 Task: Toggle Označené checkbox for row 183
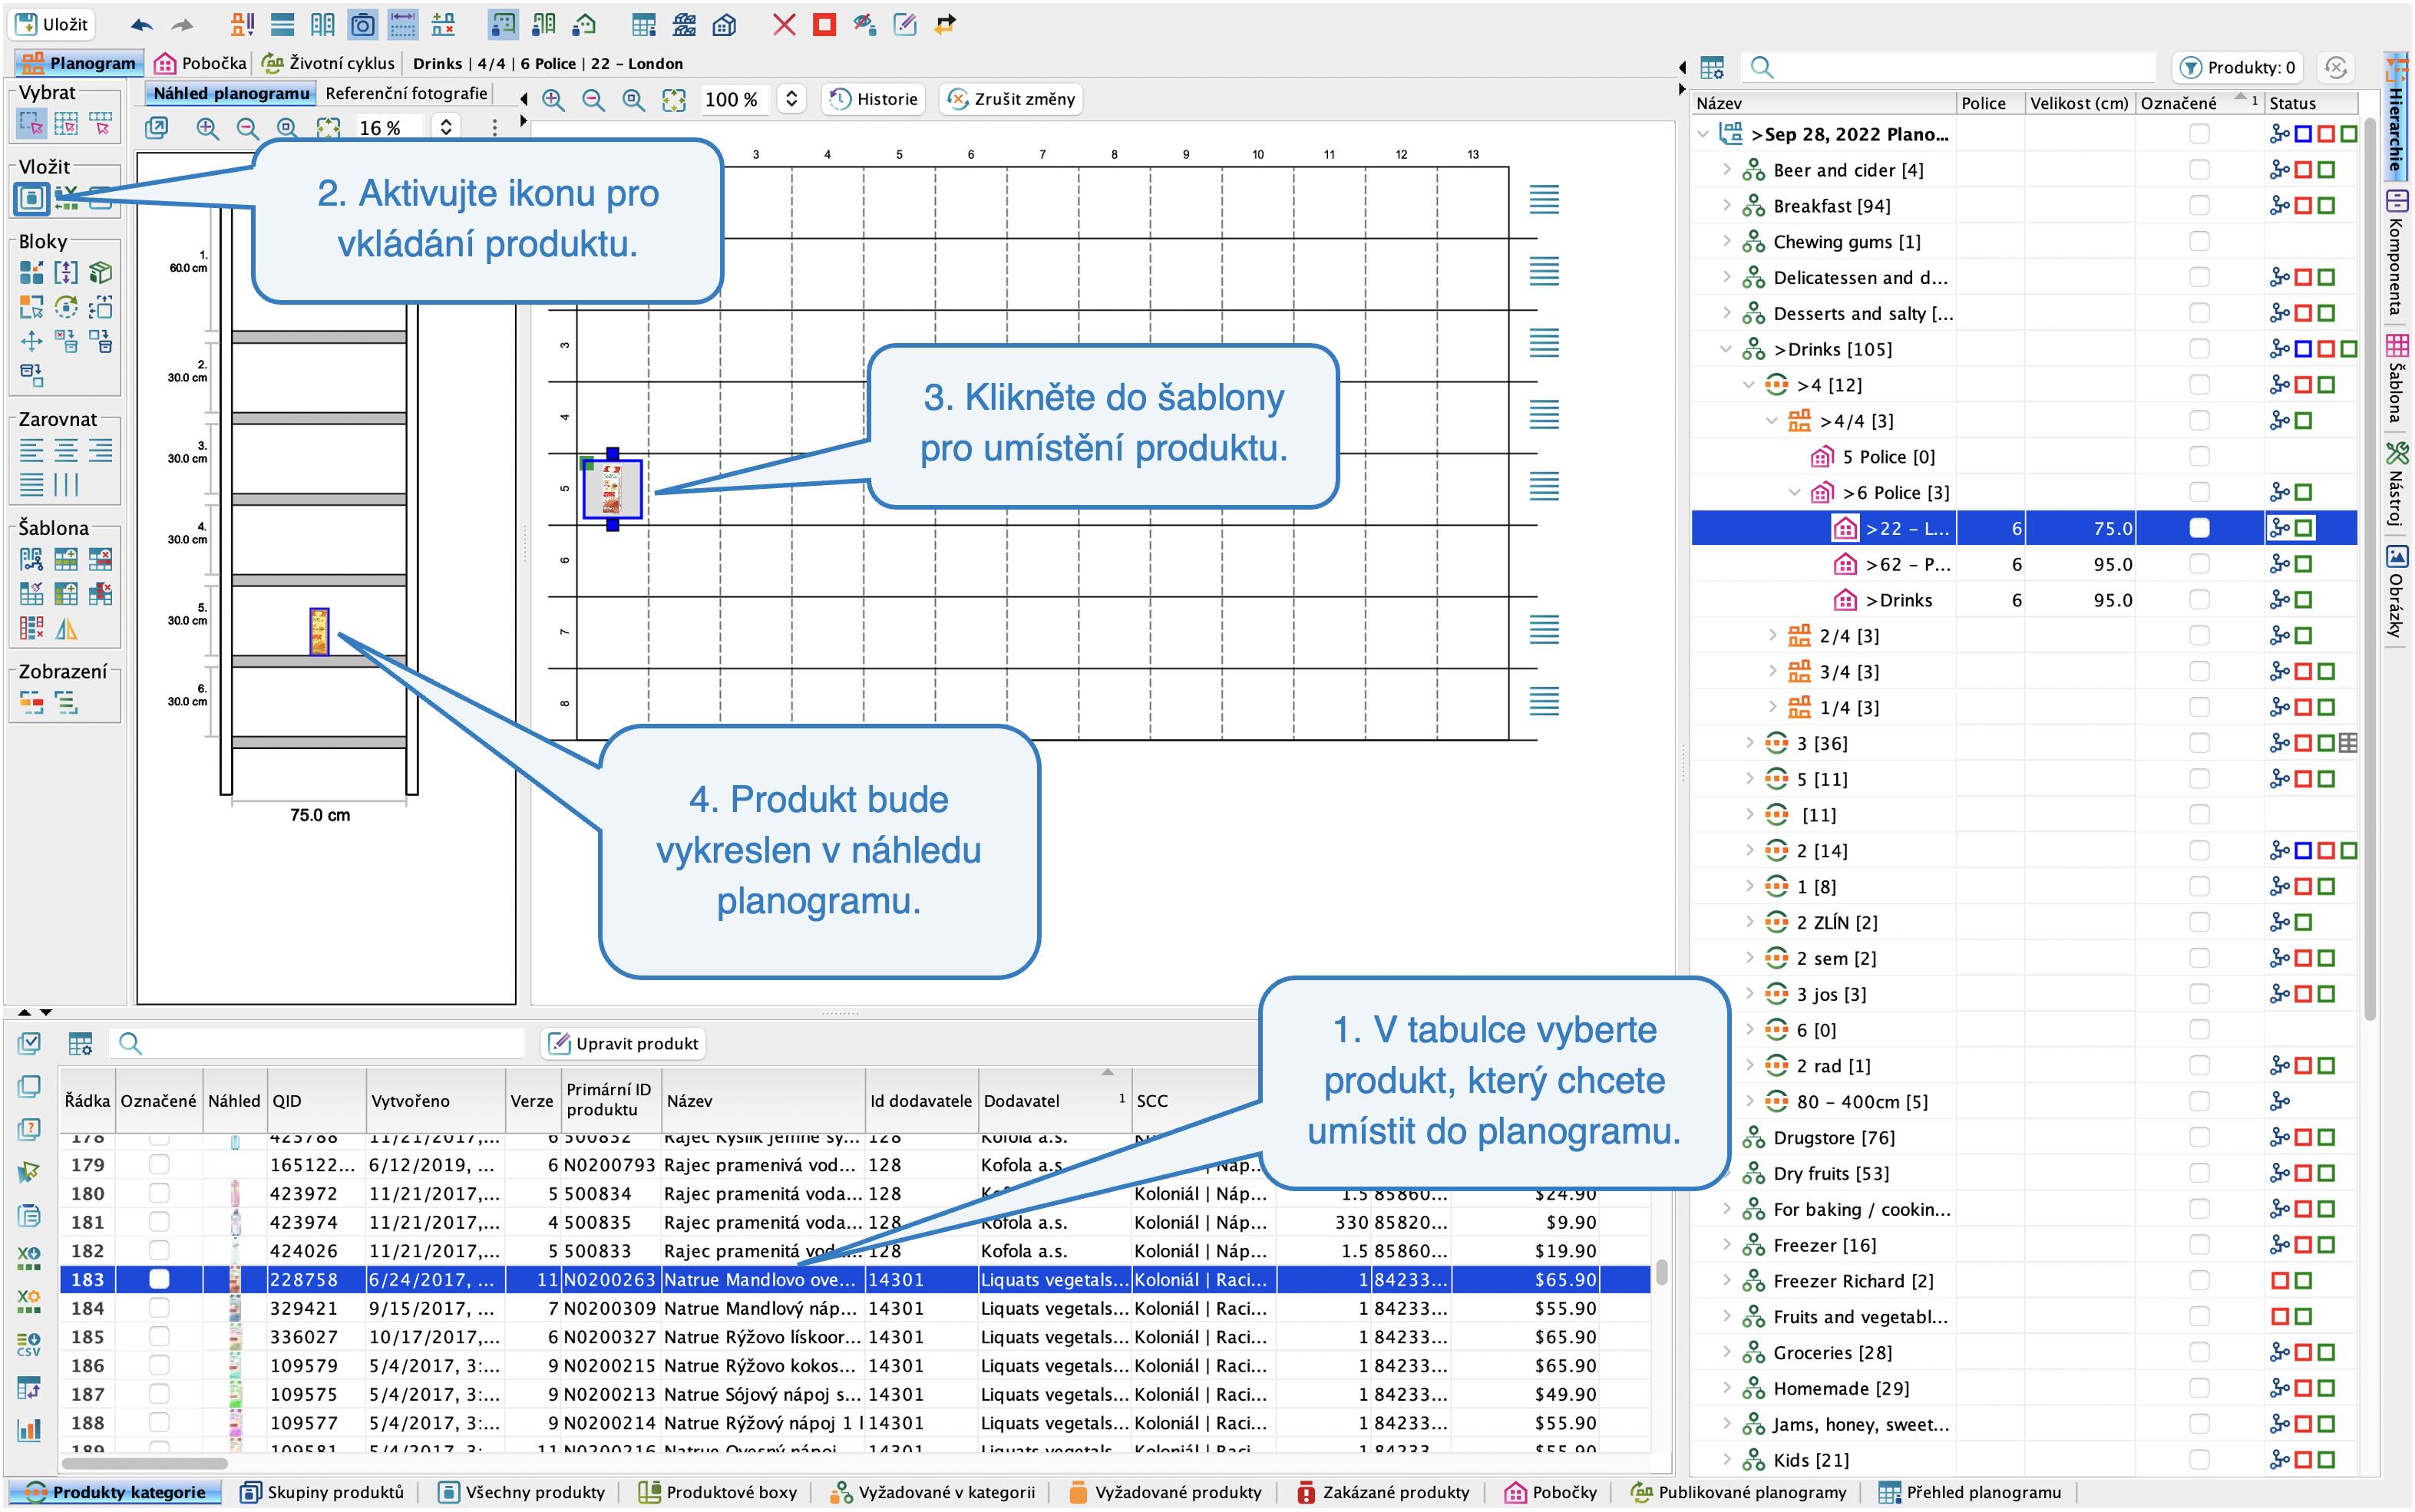point(159,1279)
